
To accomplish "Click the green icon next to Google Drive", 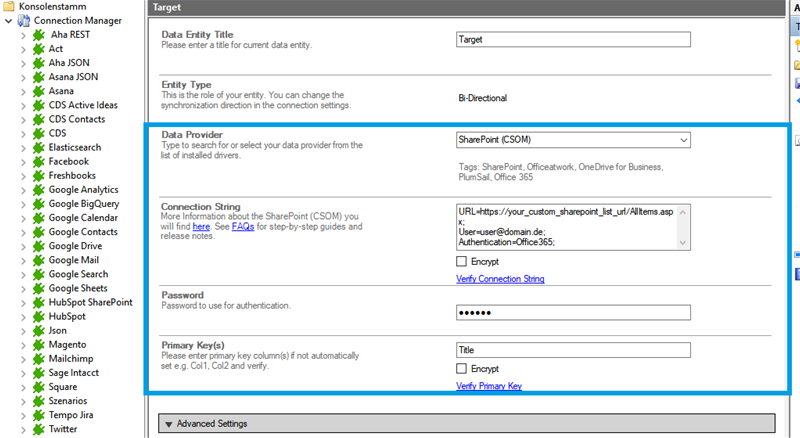I will [39, 246].
